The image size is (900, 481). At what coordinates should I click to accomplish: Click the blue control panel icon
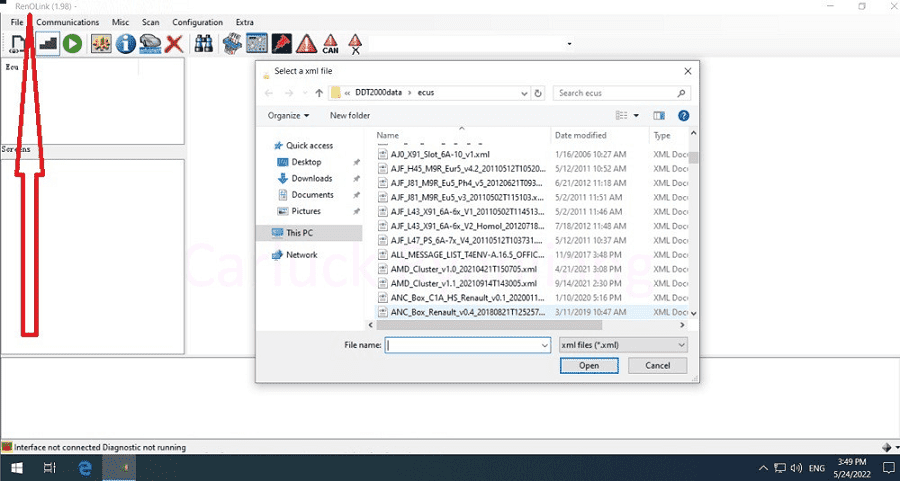(257, 44)
